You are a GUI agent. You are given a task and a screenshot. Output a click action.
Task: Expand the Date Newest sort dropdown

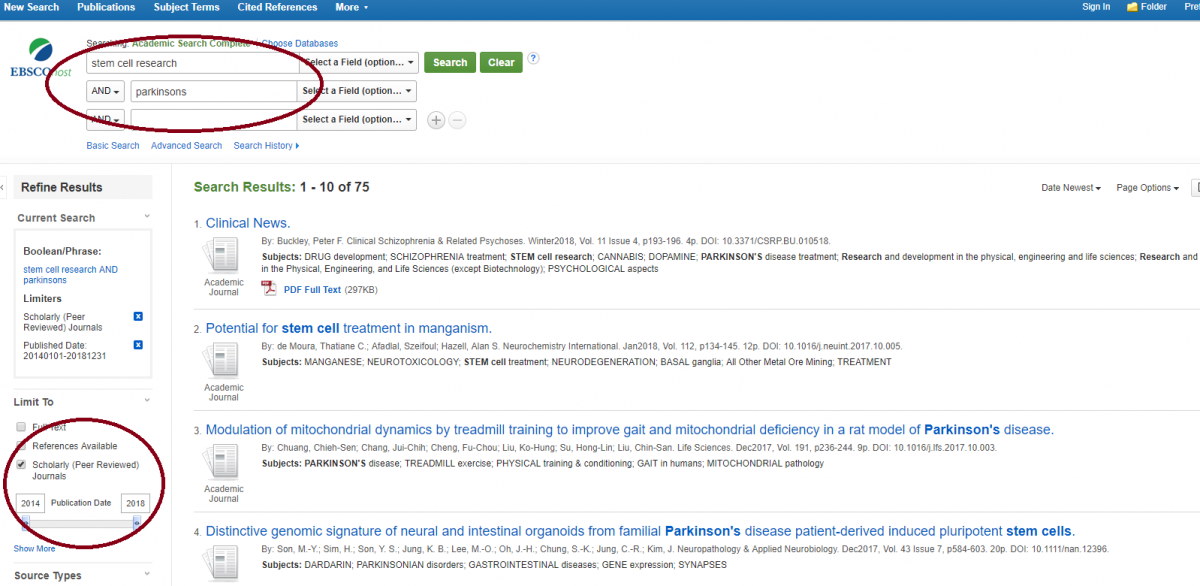(1070, 188)
